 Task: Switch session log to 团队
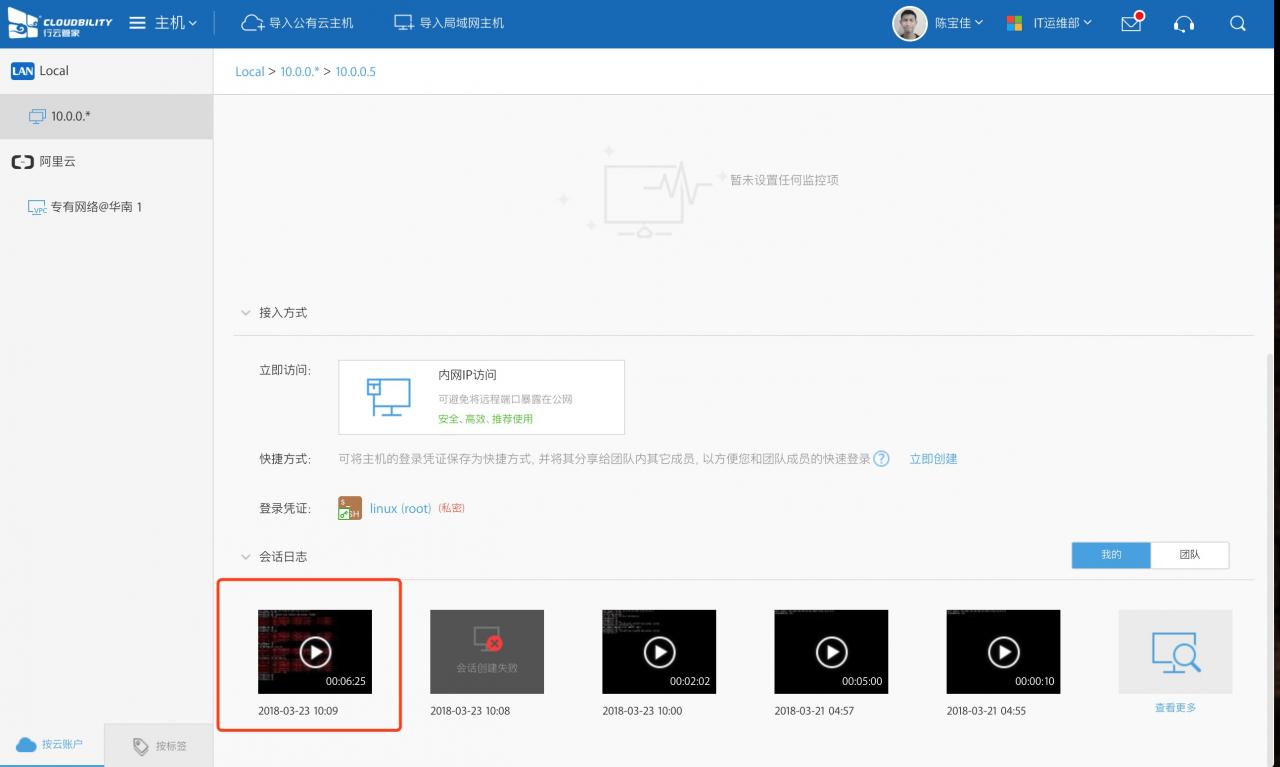(x=1189, y=555)
